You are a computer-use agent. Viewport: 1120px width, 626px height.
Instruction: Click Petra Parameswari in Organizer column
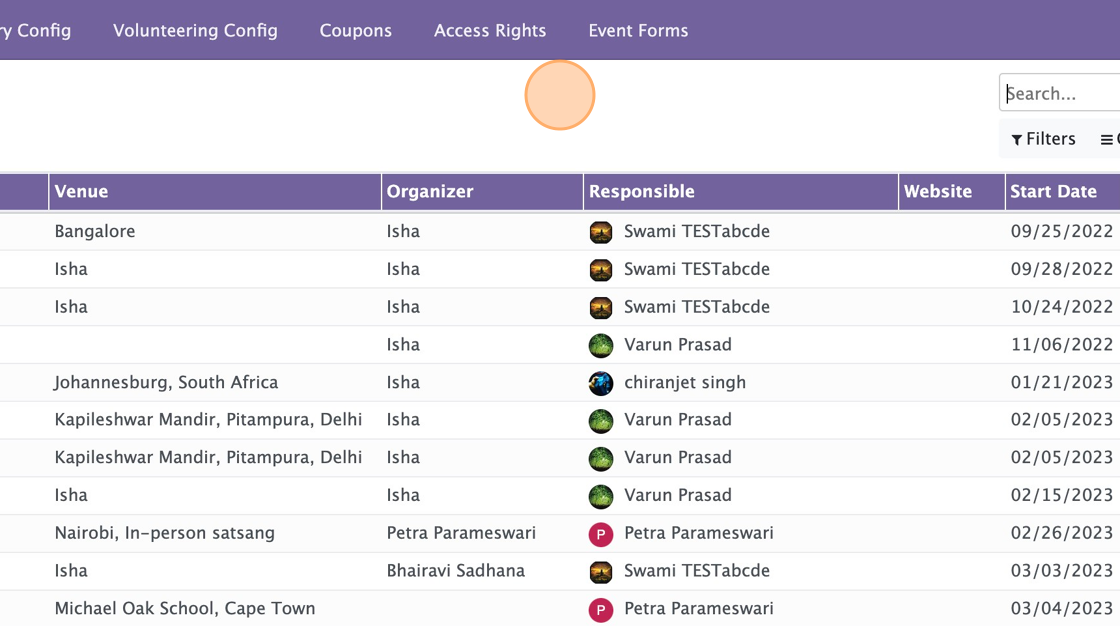coord(461,533)
